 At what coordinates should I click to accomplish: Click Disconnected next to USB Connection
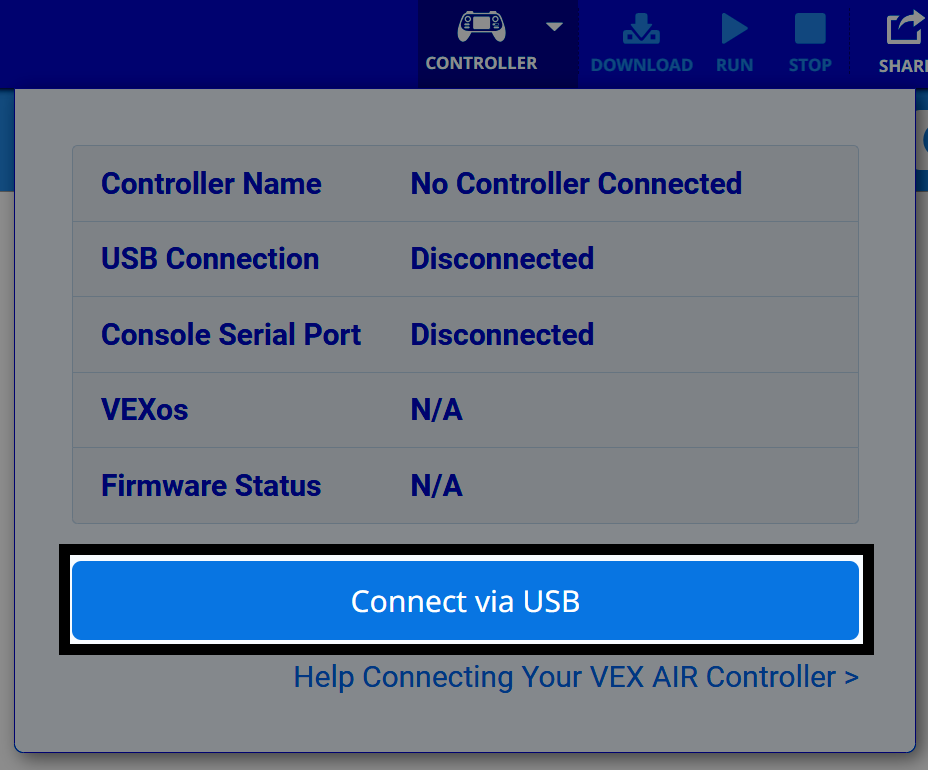(x=502, y=259)
